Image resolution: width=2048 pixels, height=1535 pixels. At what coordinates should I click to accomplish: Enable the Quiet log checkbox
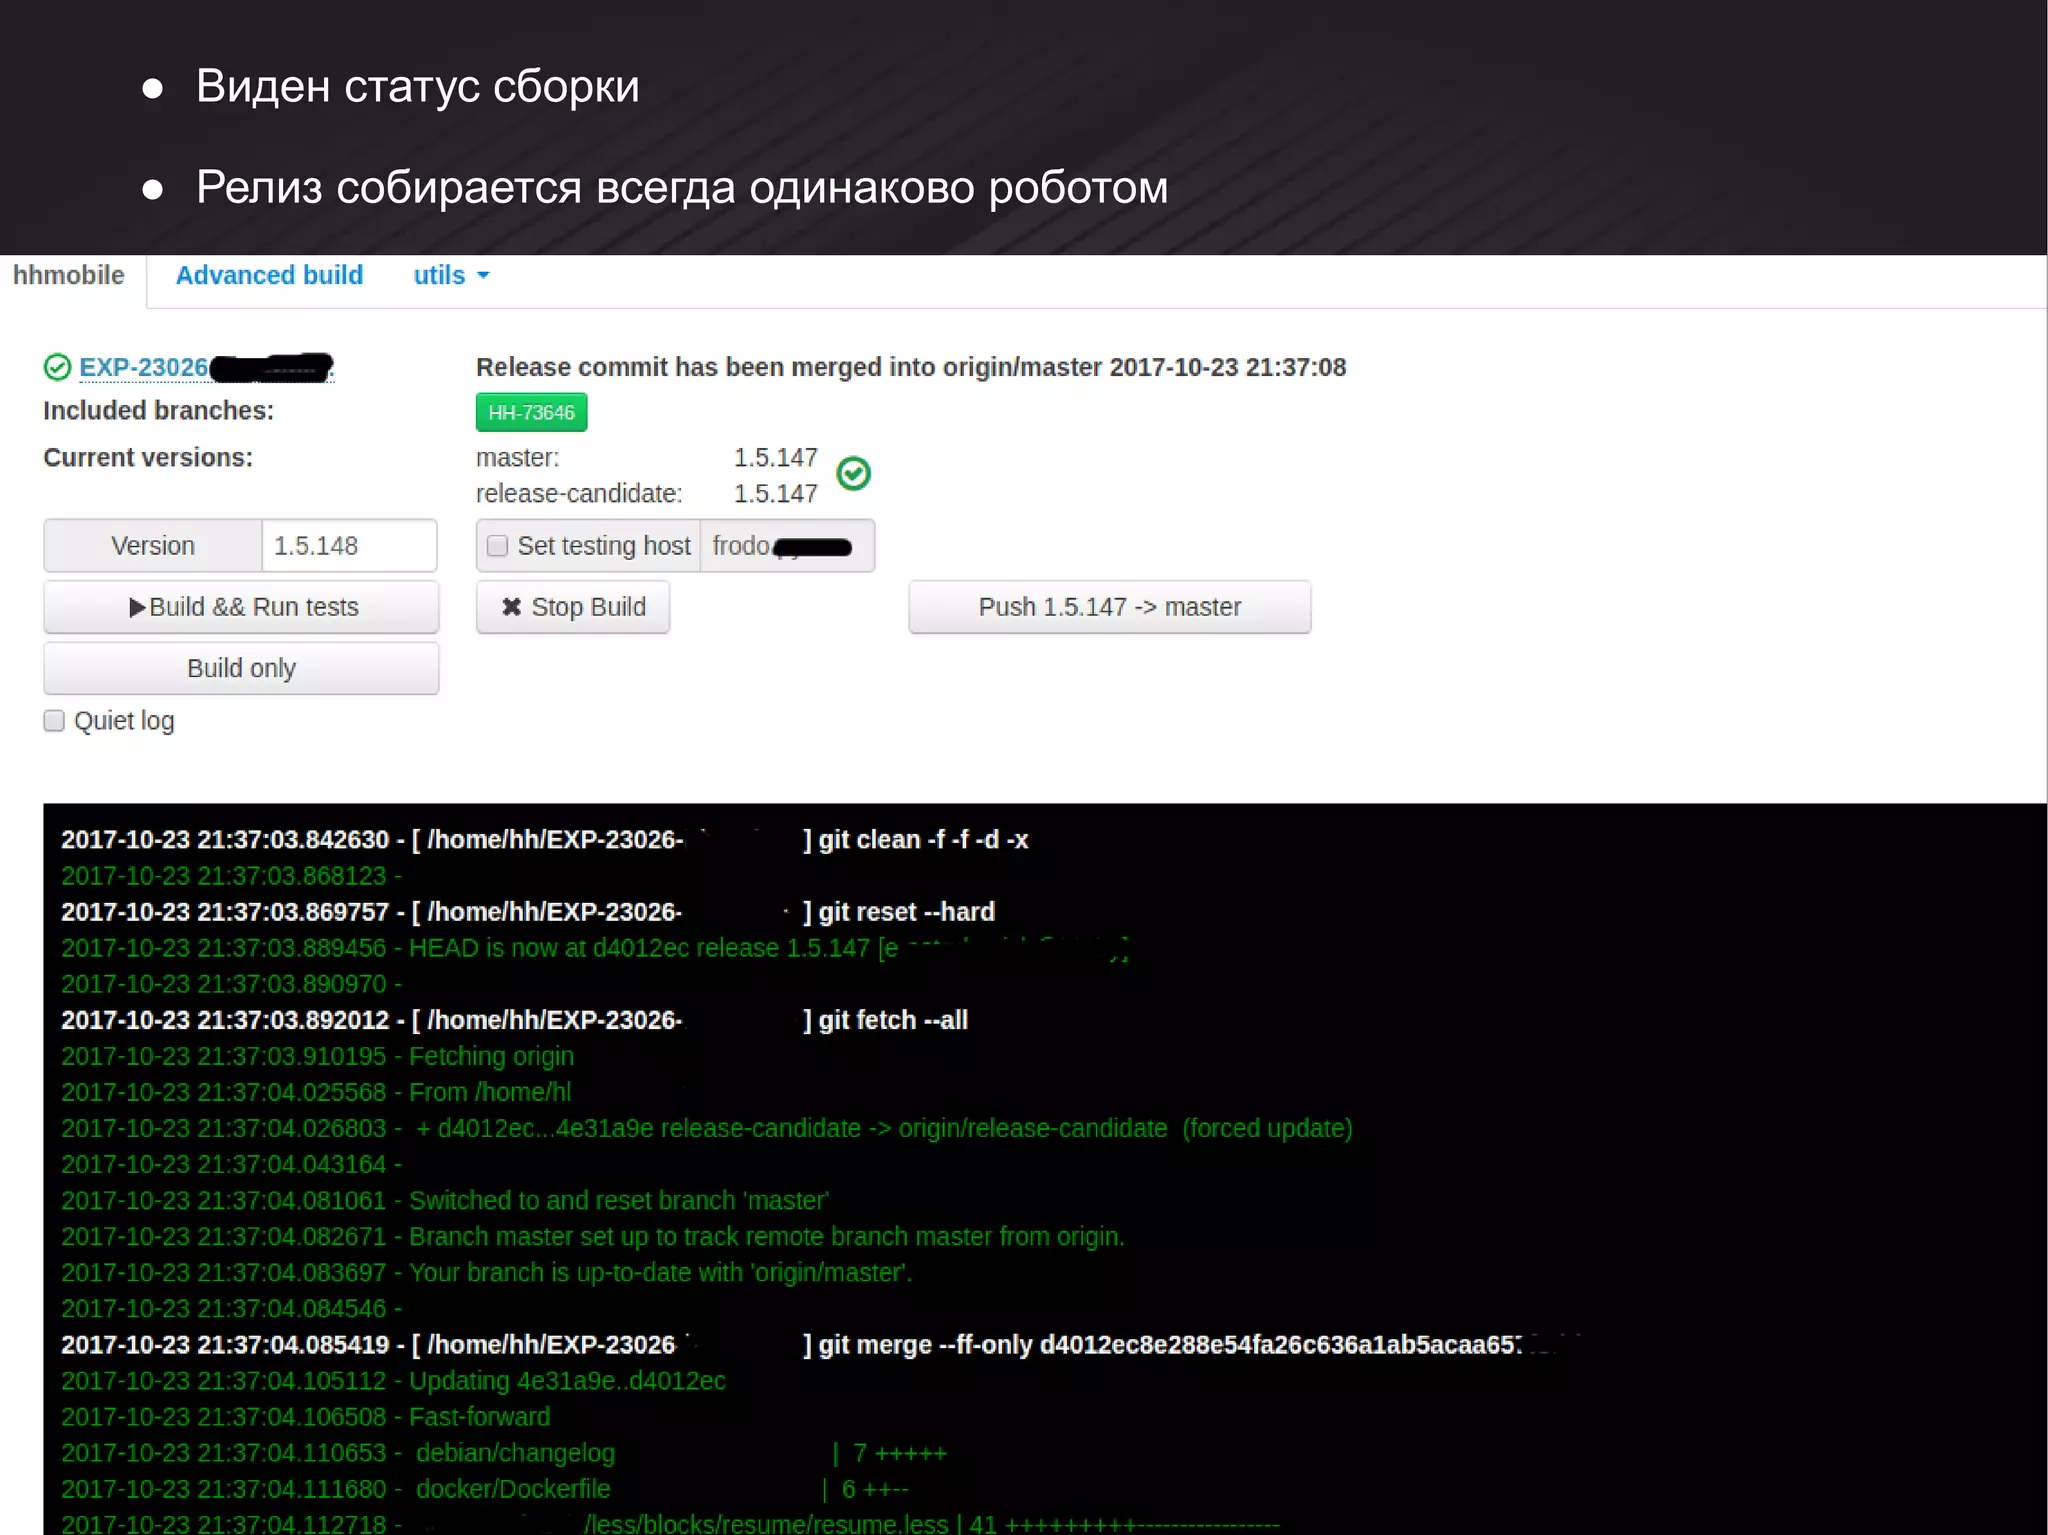[x=54, y=721]
